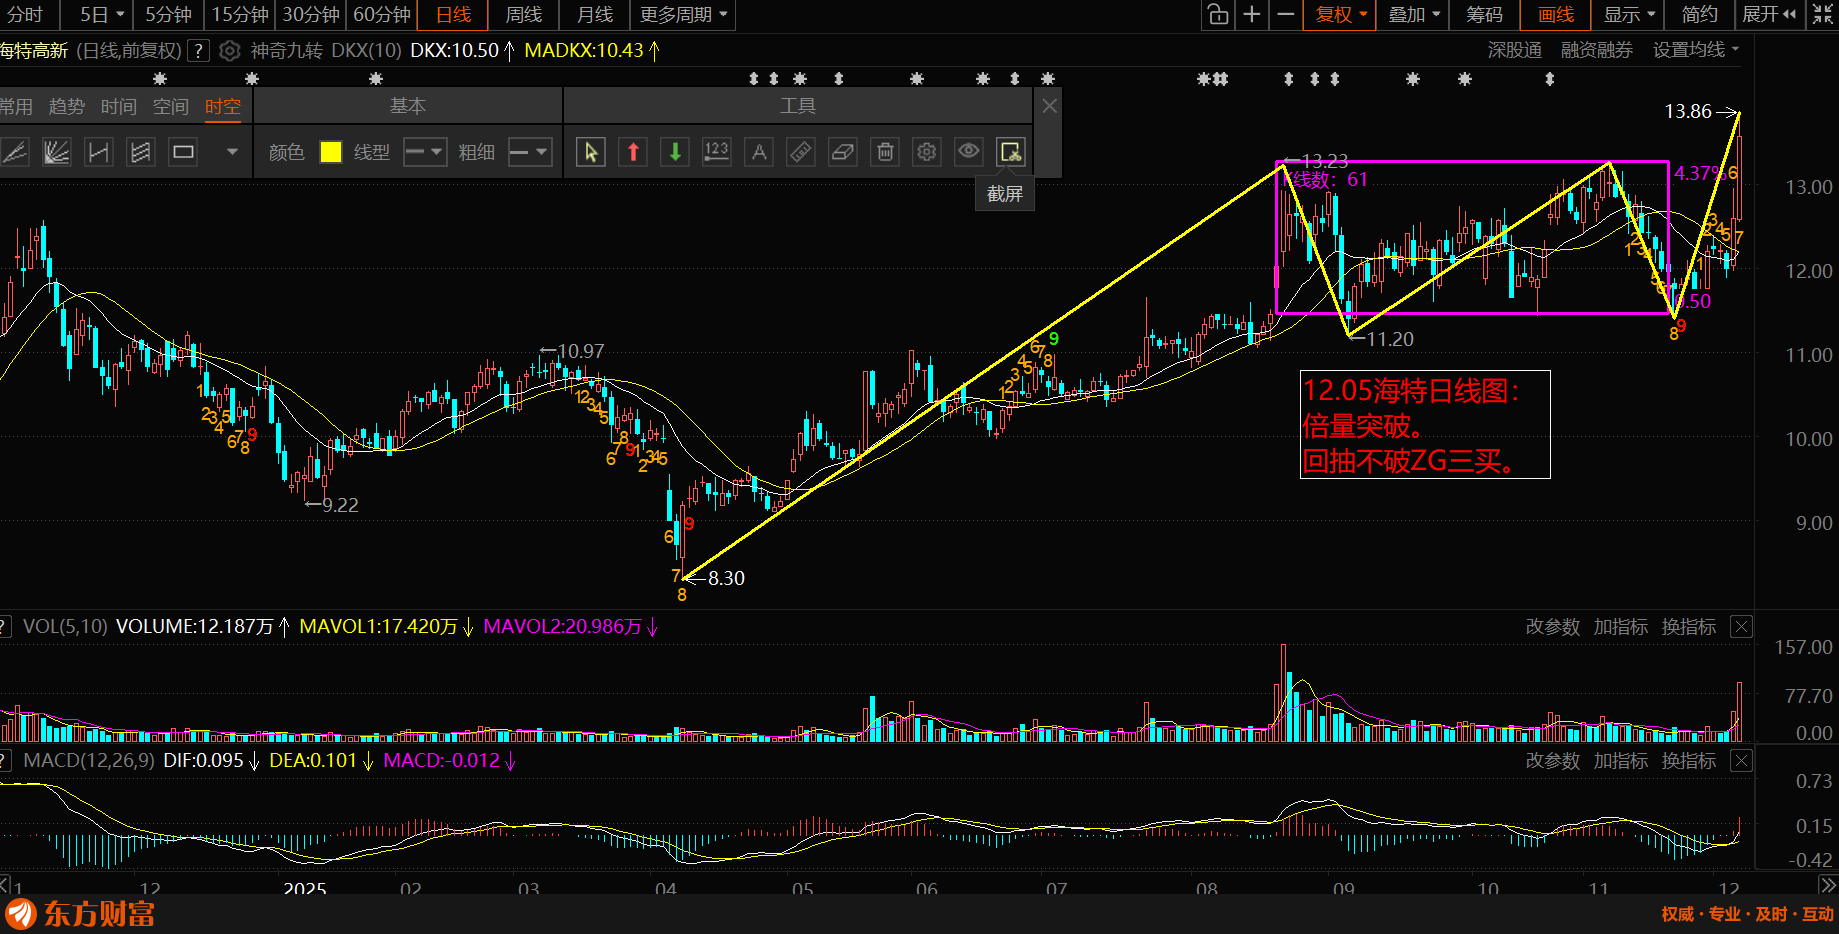1839x934 pixels.
Task: Click the 深股通 link
Action: 1515,50
